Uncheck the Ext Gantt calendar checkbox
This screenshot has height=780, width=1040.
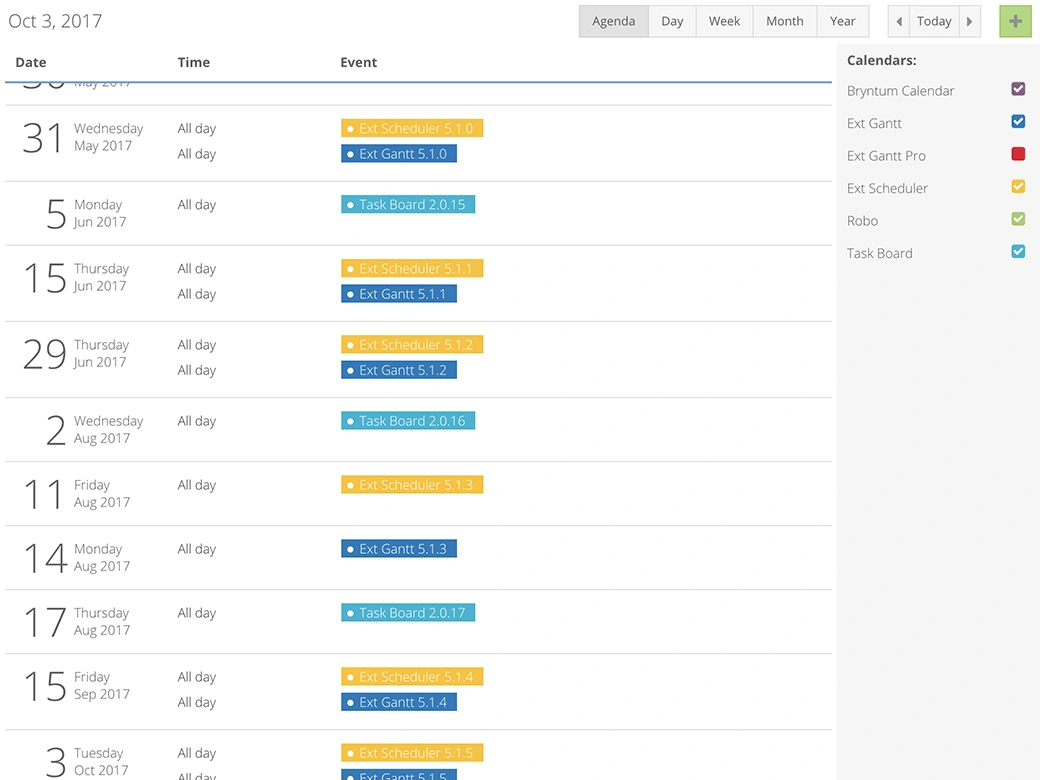coord(1018,121)
